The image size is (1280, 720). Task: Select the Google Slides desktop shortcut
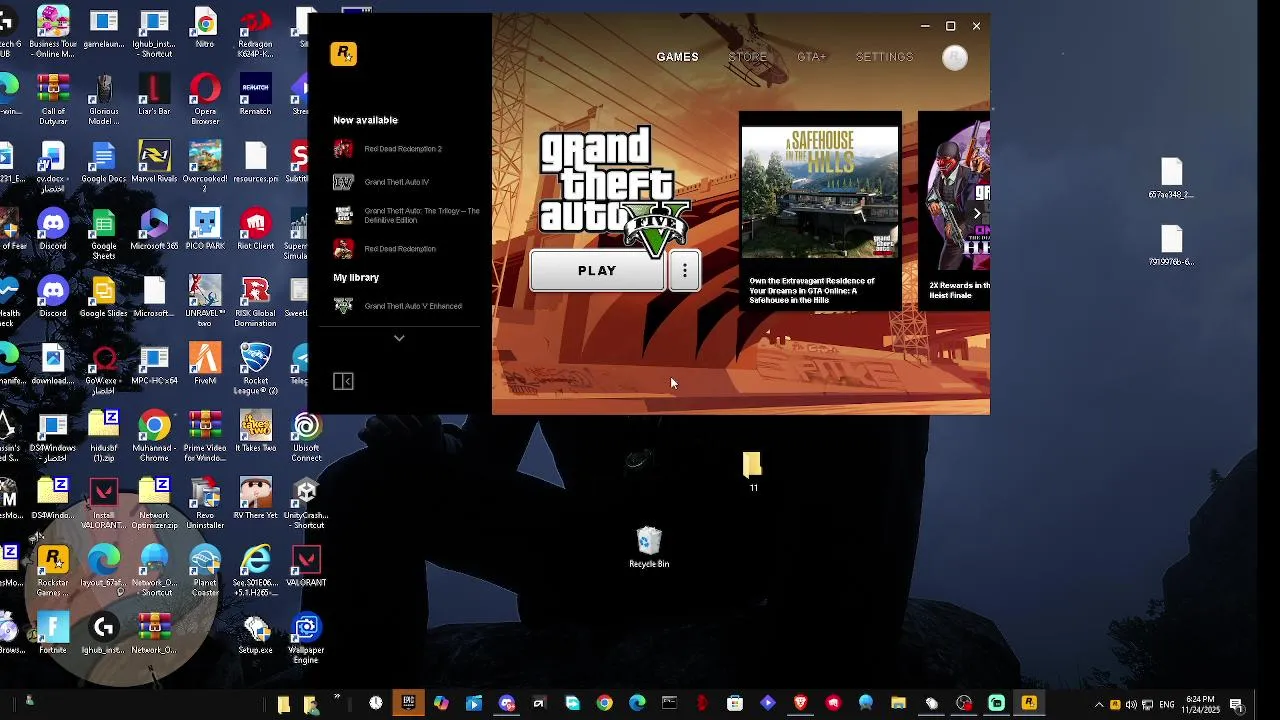[103, 297]
